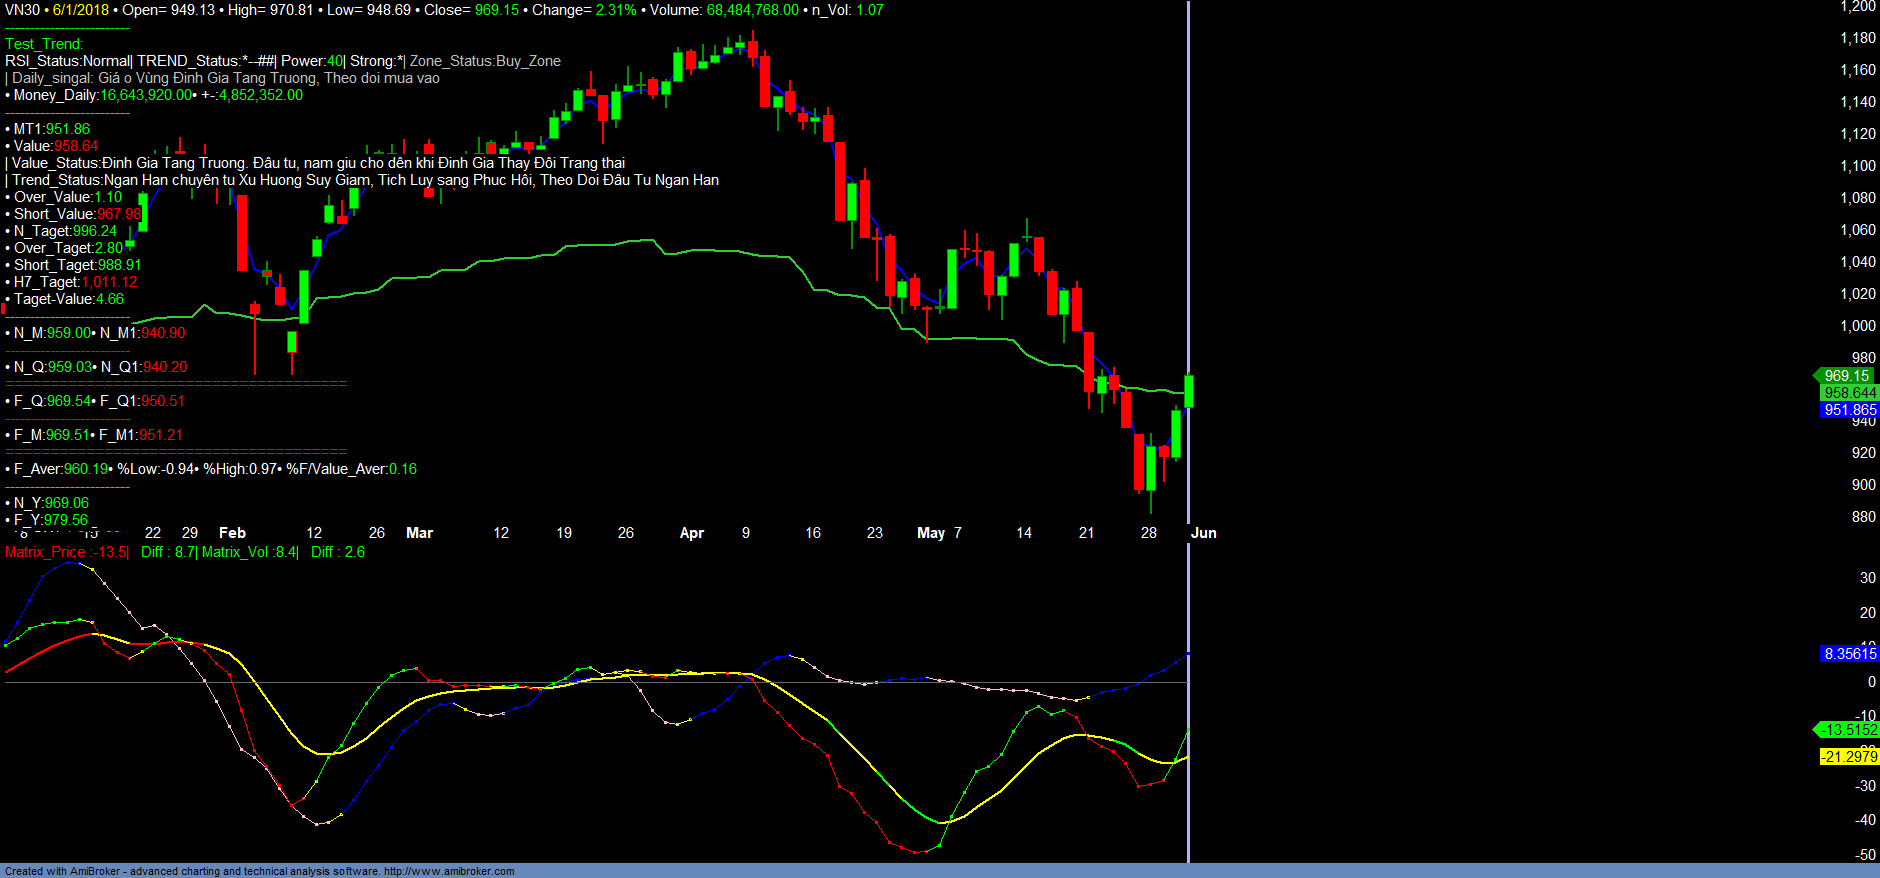The image size is (1880, 878).
Task: Click the H7_Taget value 1,011.12
Action: tap(110, 282)
